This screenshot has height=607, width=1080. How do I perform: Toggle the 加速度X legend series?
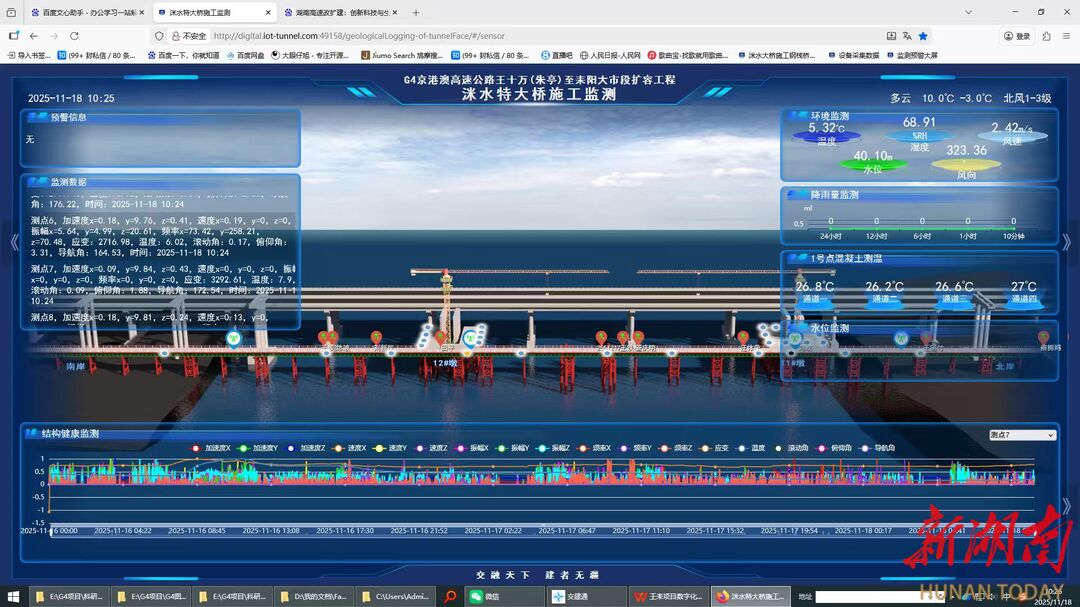tap(212, 448)
